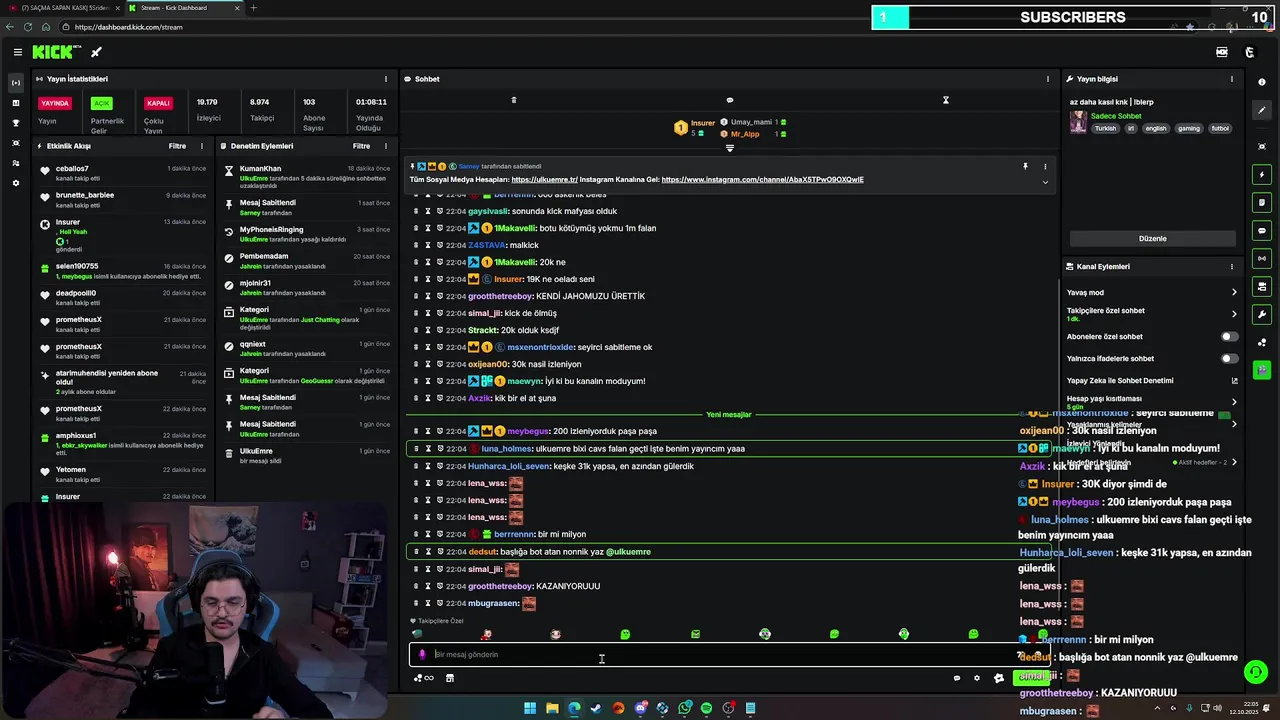The height and width of the screenshot is (720, 1280).
Task: Open Etkinlik Akışı panel options menu
Action: [202, 146]
